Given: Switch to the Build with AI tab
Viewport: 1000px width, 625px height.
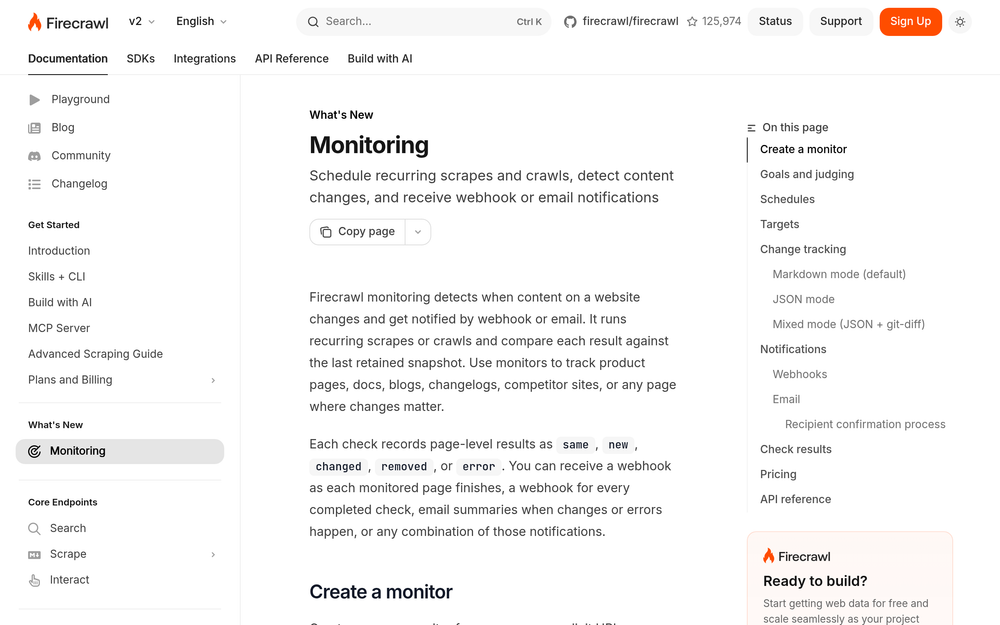Looking at the screenshot, I should click(x=379, y=59).
